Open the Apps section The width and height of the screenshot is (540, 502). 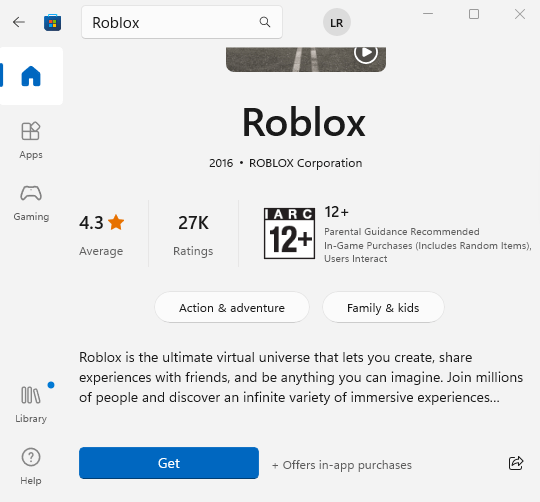(31, 140)
